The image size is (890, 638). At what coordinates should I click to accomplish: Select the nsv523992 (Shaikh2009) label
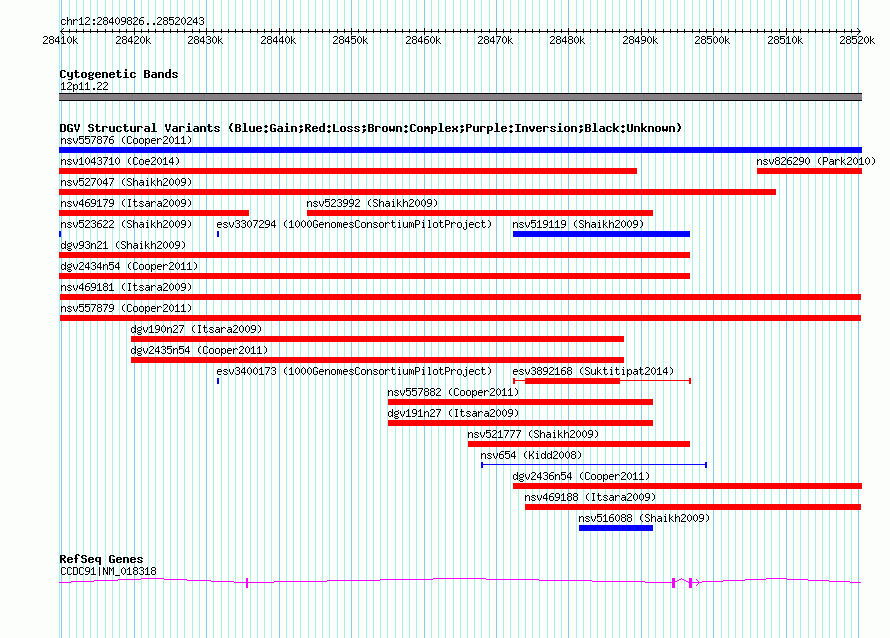point(372,203)
